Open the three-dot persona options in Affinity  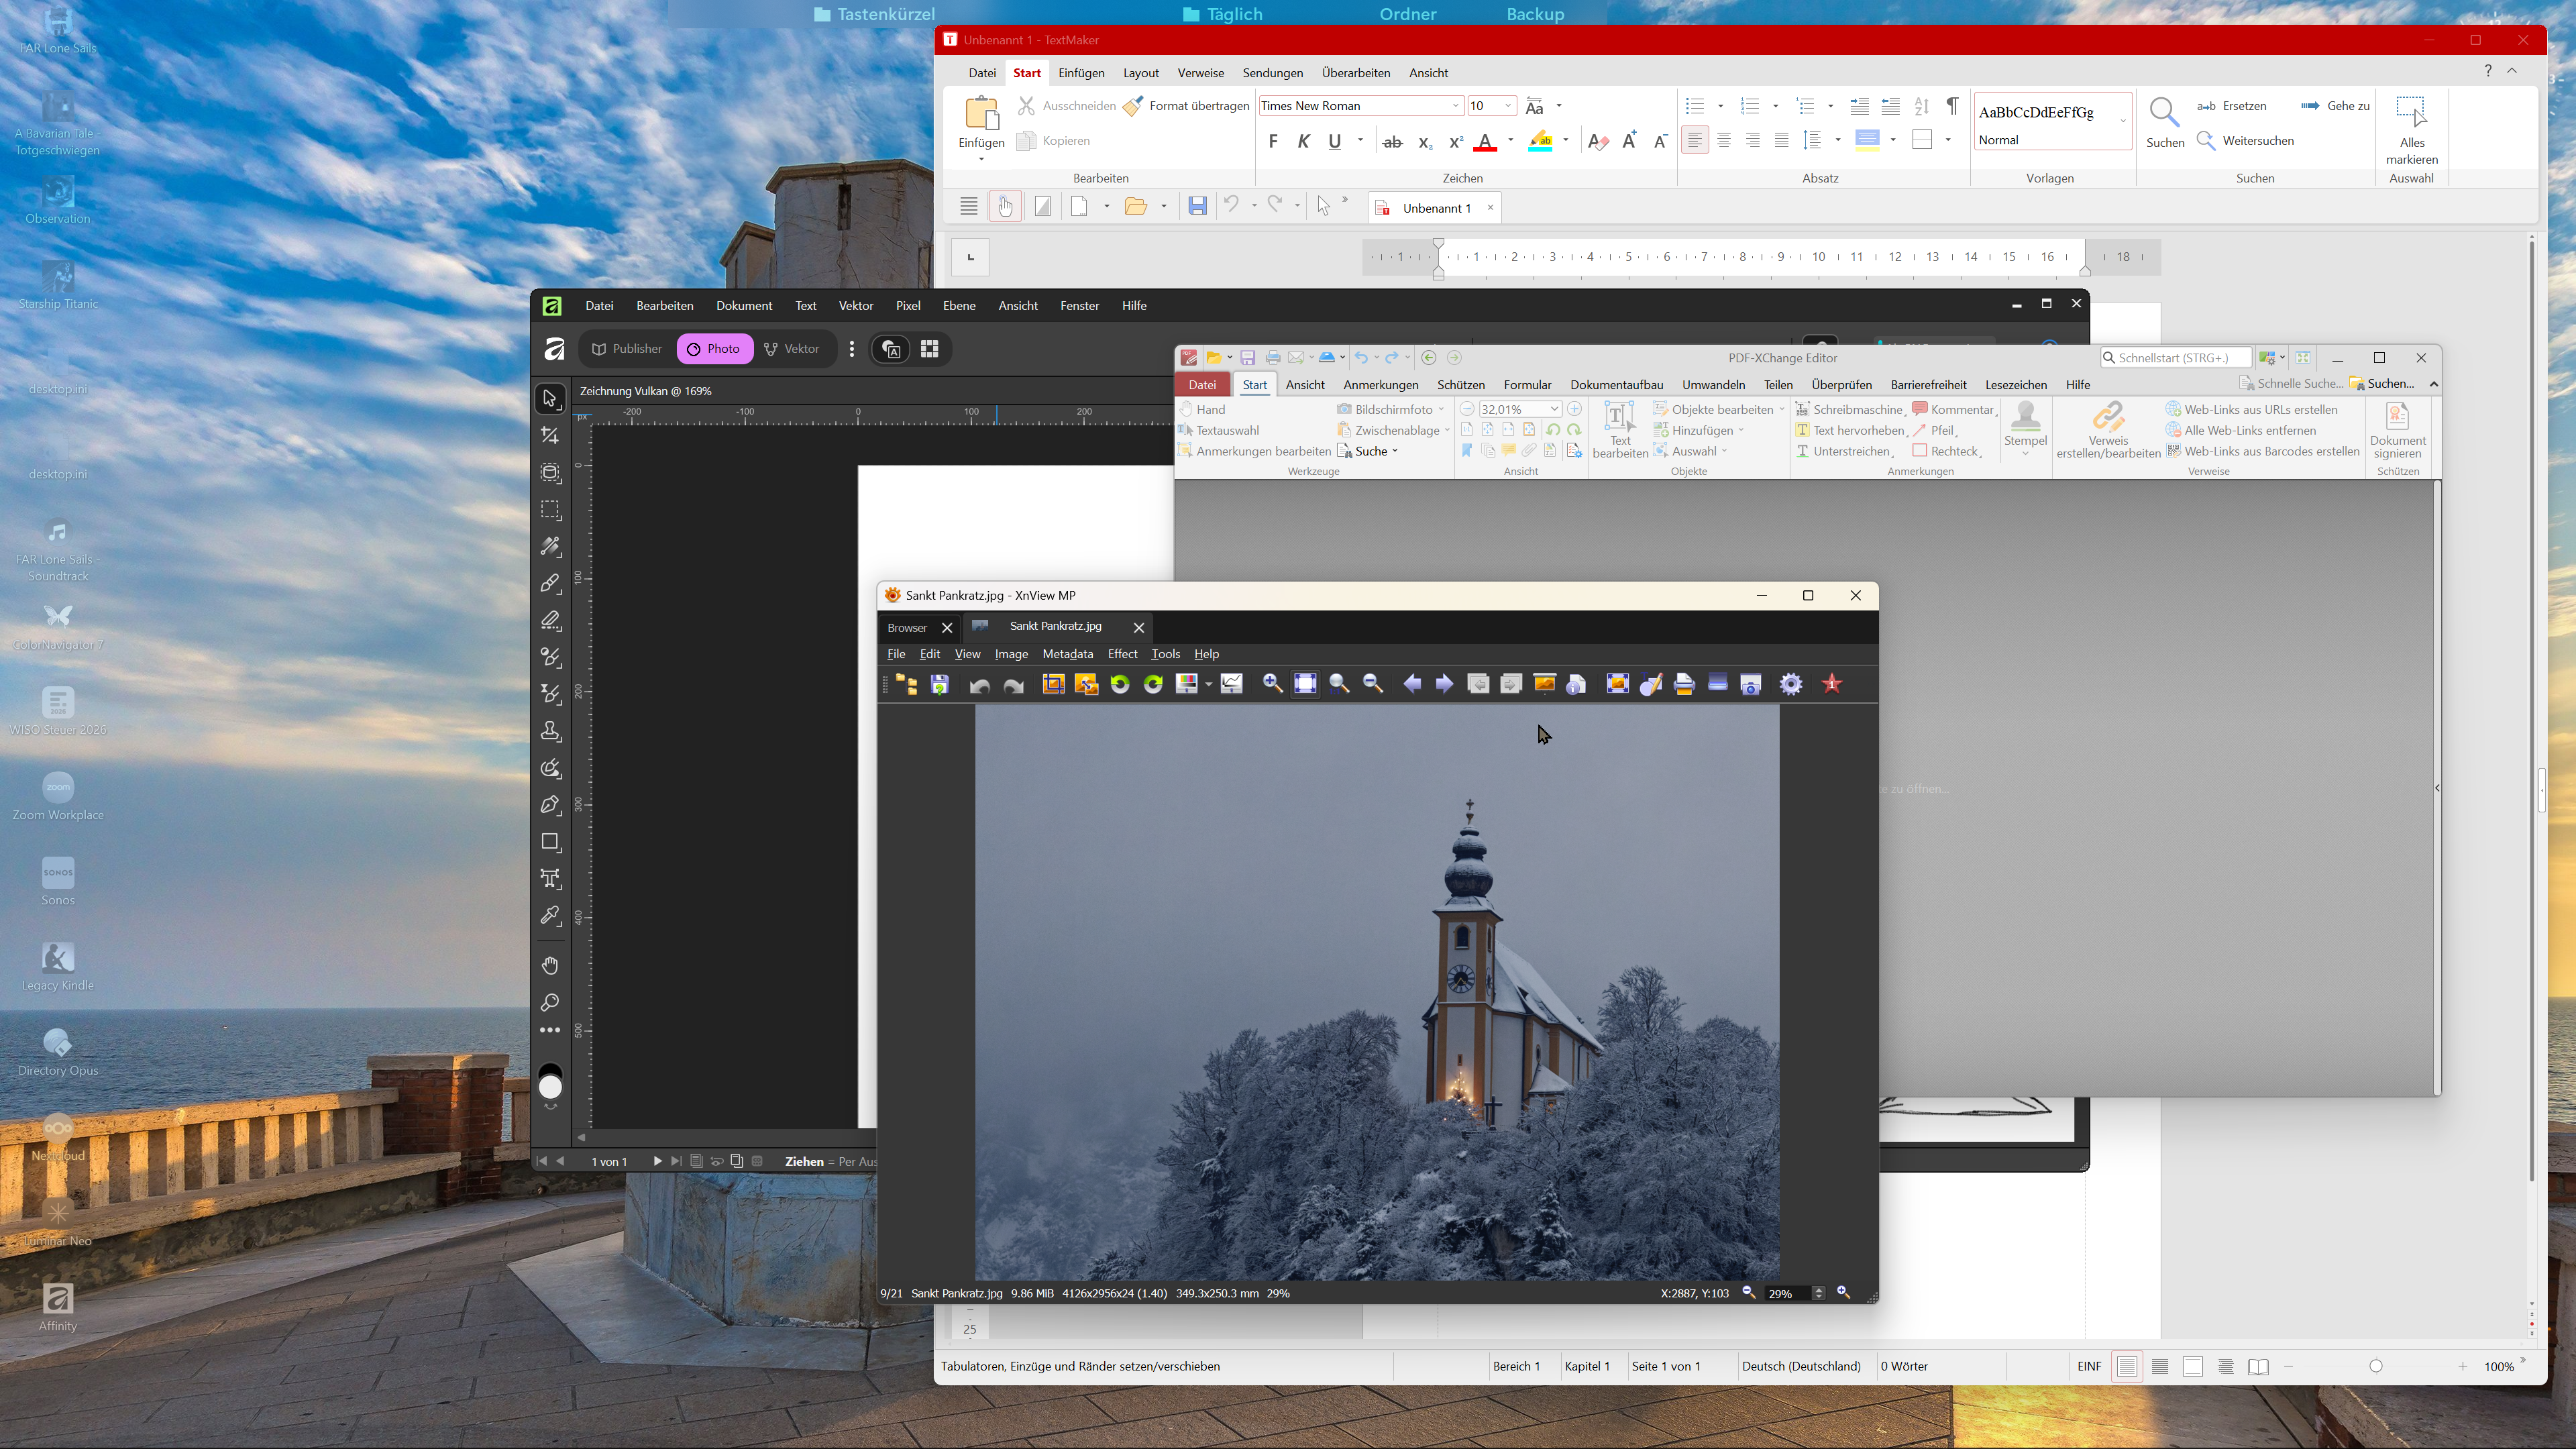[852, 349]
